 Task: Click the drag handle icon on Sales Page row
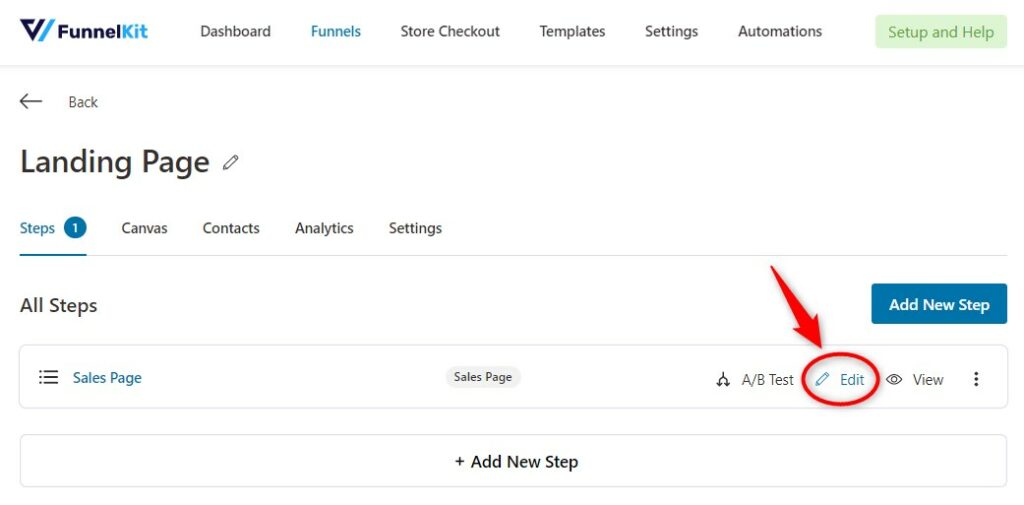(48, 378)
